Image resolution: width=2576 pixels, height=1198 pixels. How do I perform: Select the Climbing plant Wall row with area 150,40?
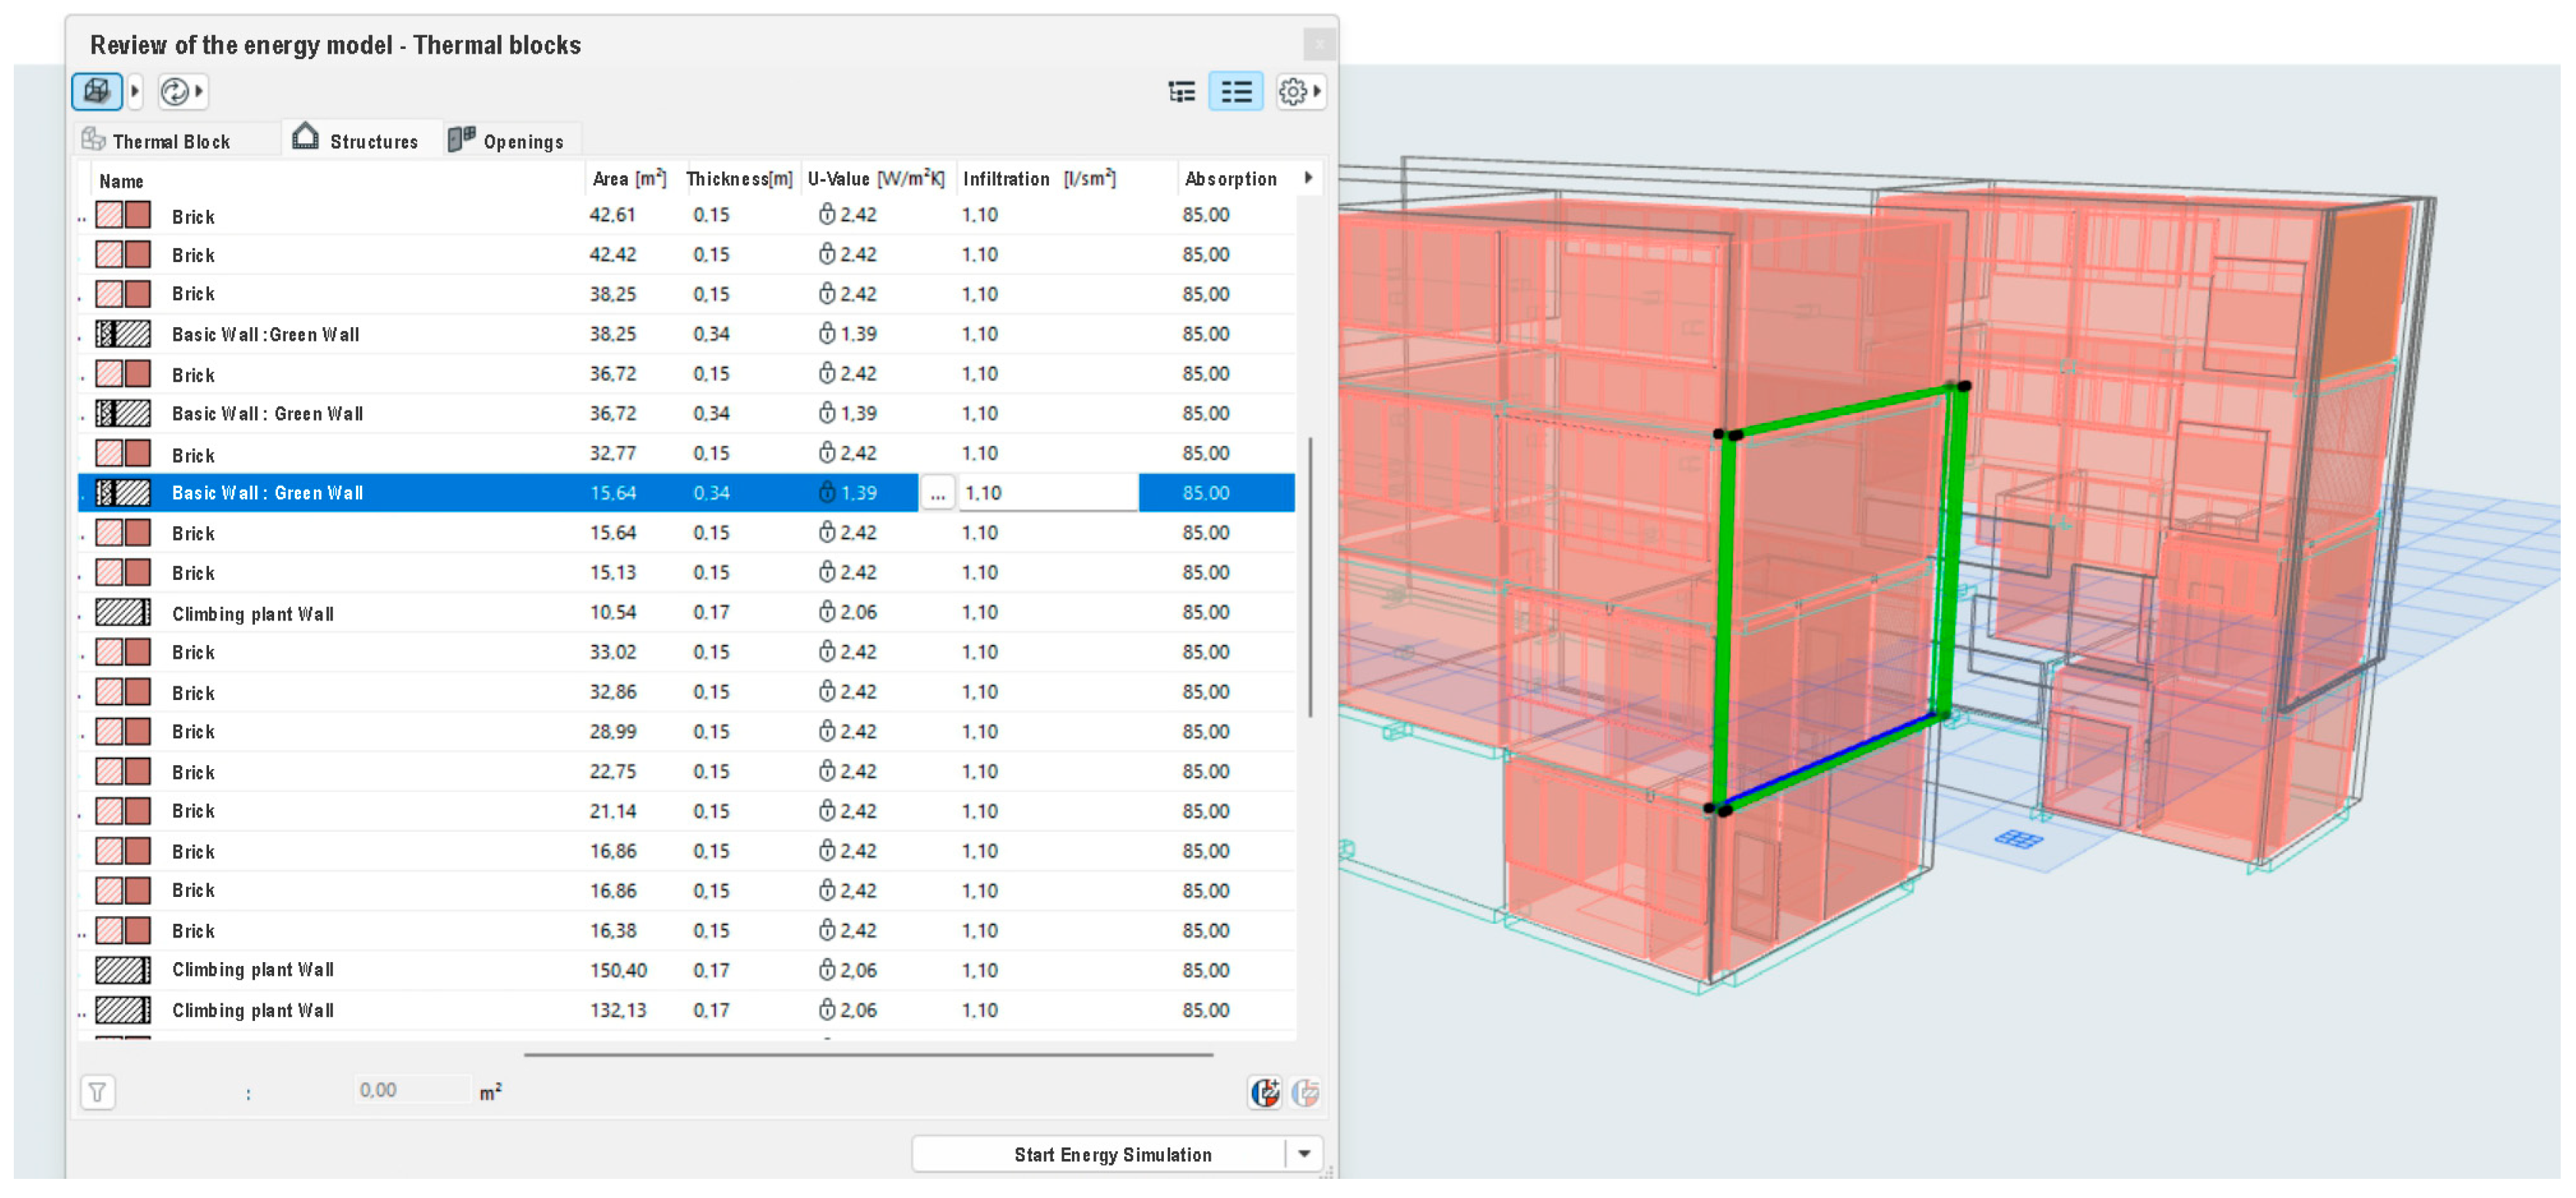[252, 969]
